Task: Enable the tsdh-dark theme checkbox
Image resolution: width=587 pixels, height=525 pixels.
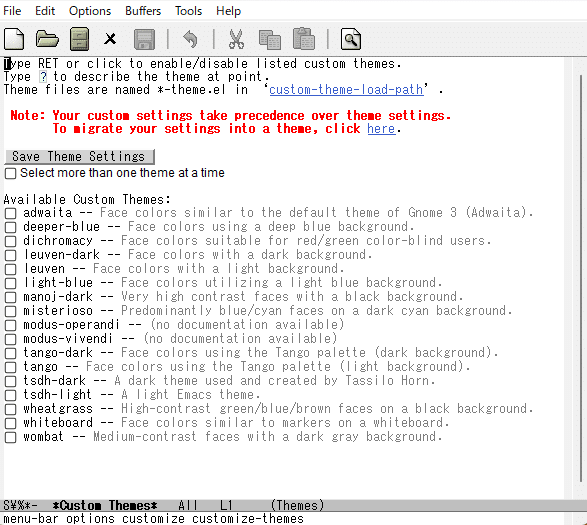Action: [x=10, y=381]
